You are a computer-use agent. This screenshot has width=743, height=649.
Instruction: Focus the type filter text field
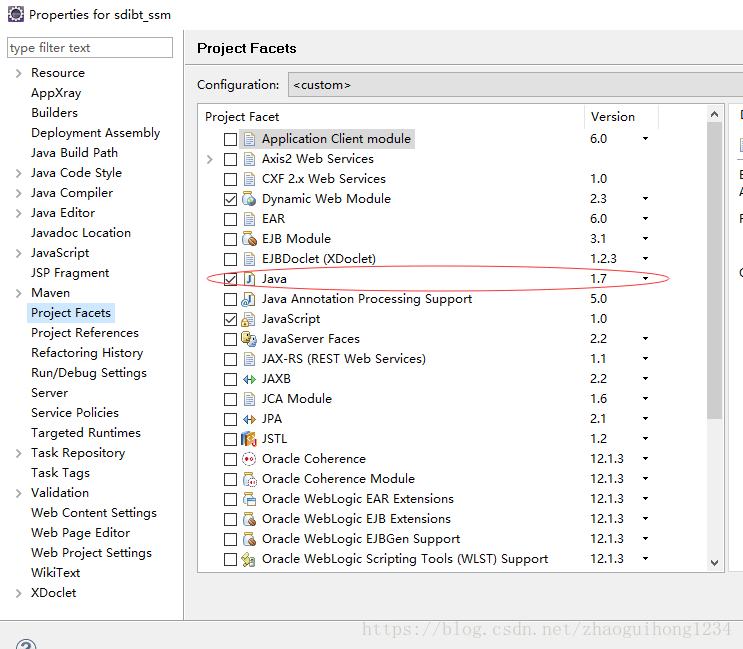pyautogui.click(x=90, y=48)
